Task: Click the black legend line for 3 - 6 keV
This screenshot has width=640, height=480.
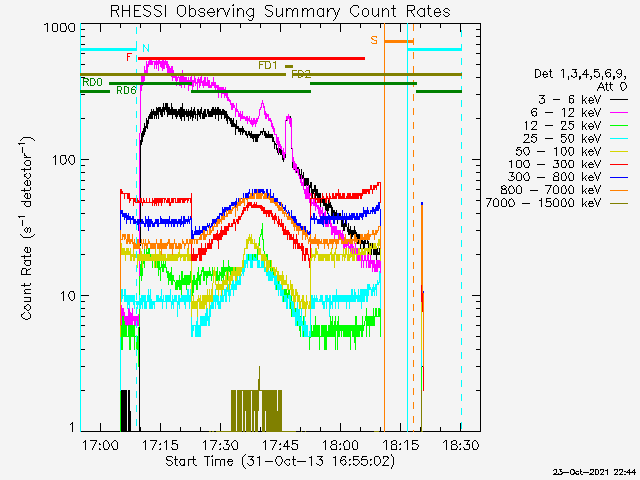Action: [x=619, y=100]
